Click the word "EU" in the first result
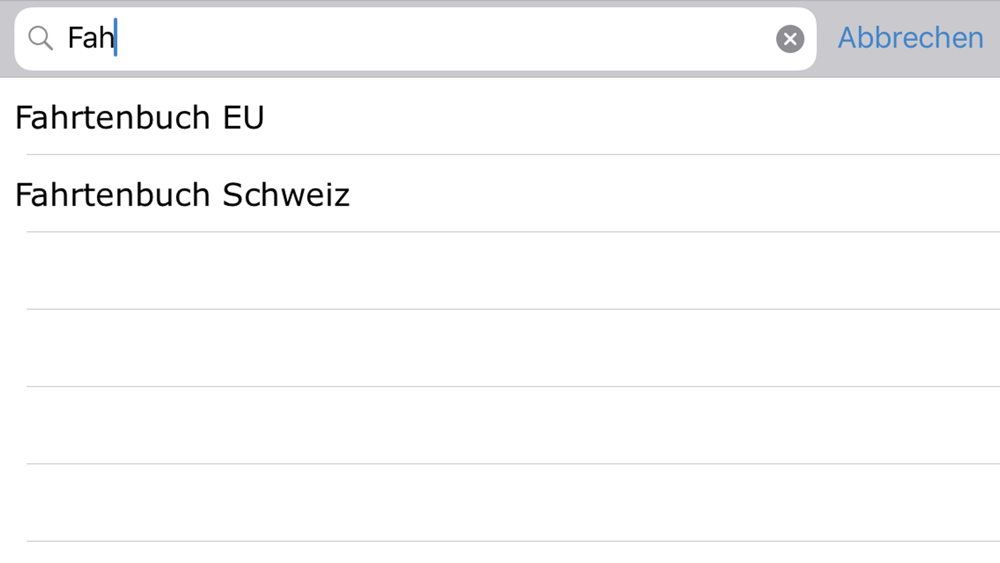 click(243, 118)
